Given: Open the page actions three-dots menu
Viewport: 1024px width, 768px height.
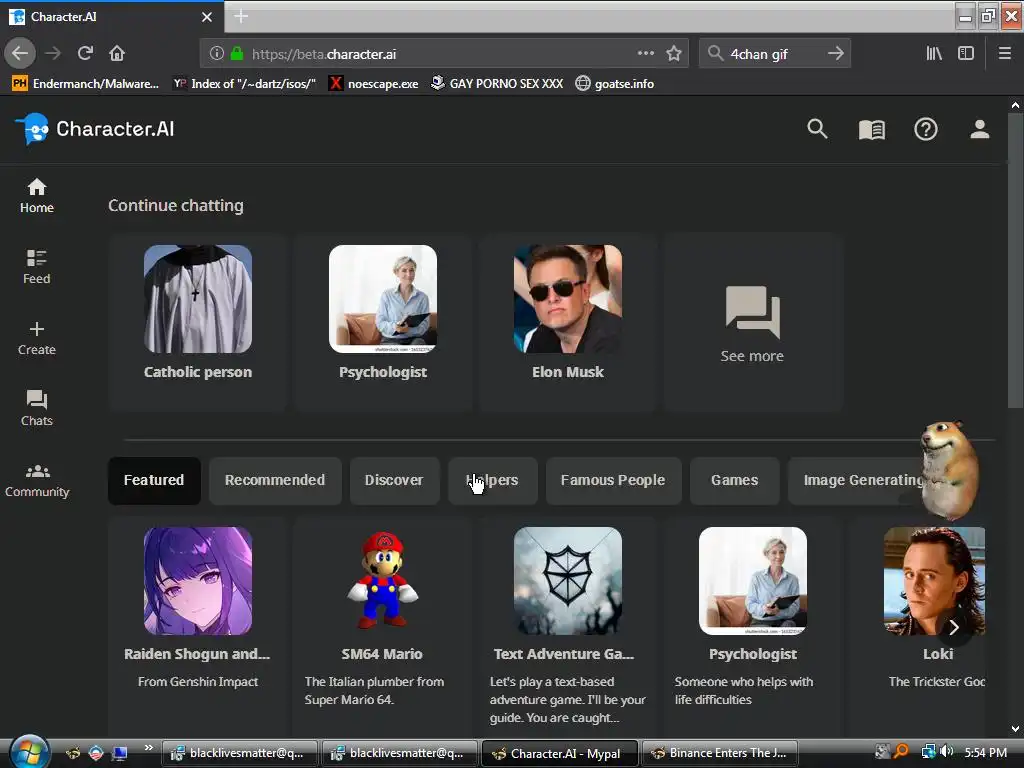Looking at the screenshot, I should [x=645, y=53].
